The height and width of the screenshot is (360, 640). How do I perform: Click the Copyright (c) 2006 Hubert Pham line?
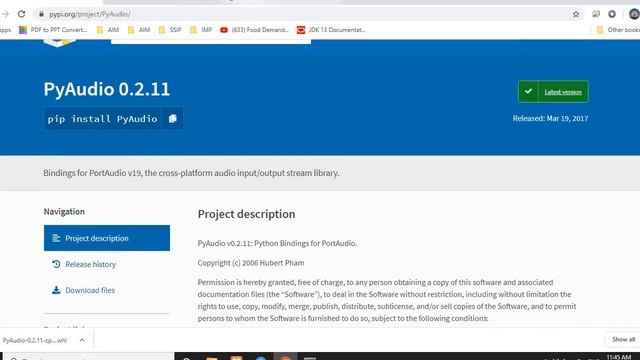click(x=251, y=263)
